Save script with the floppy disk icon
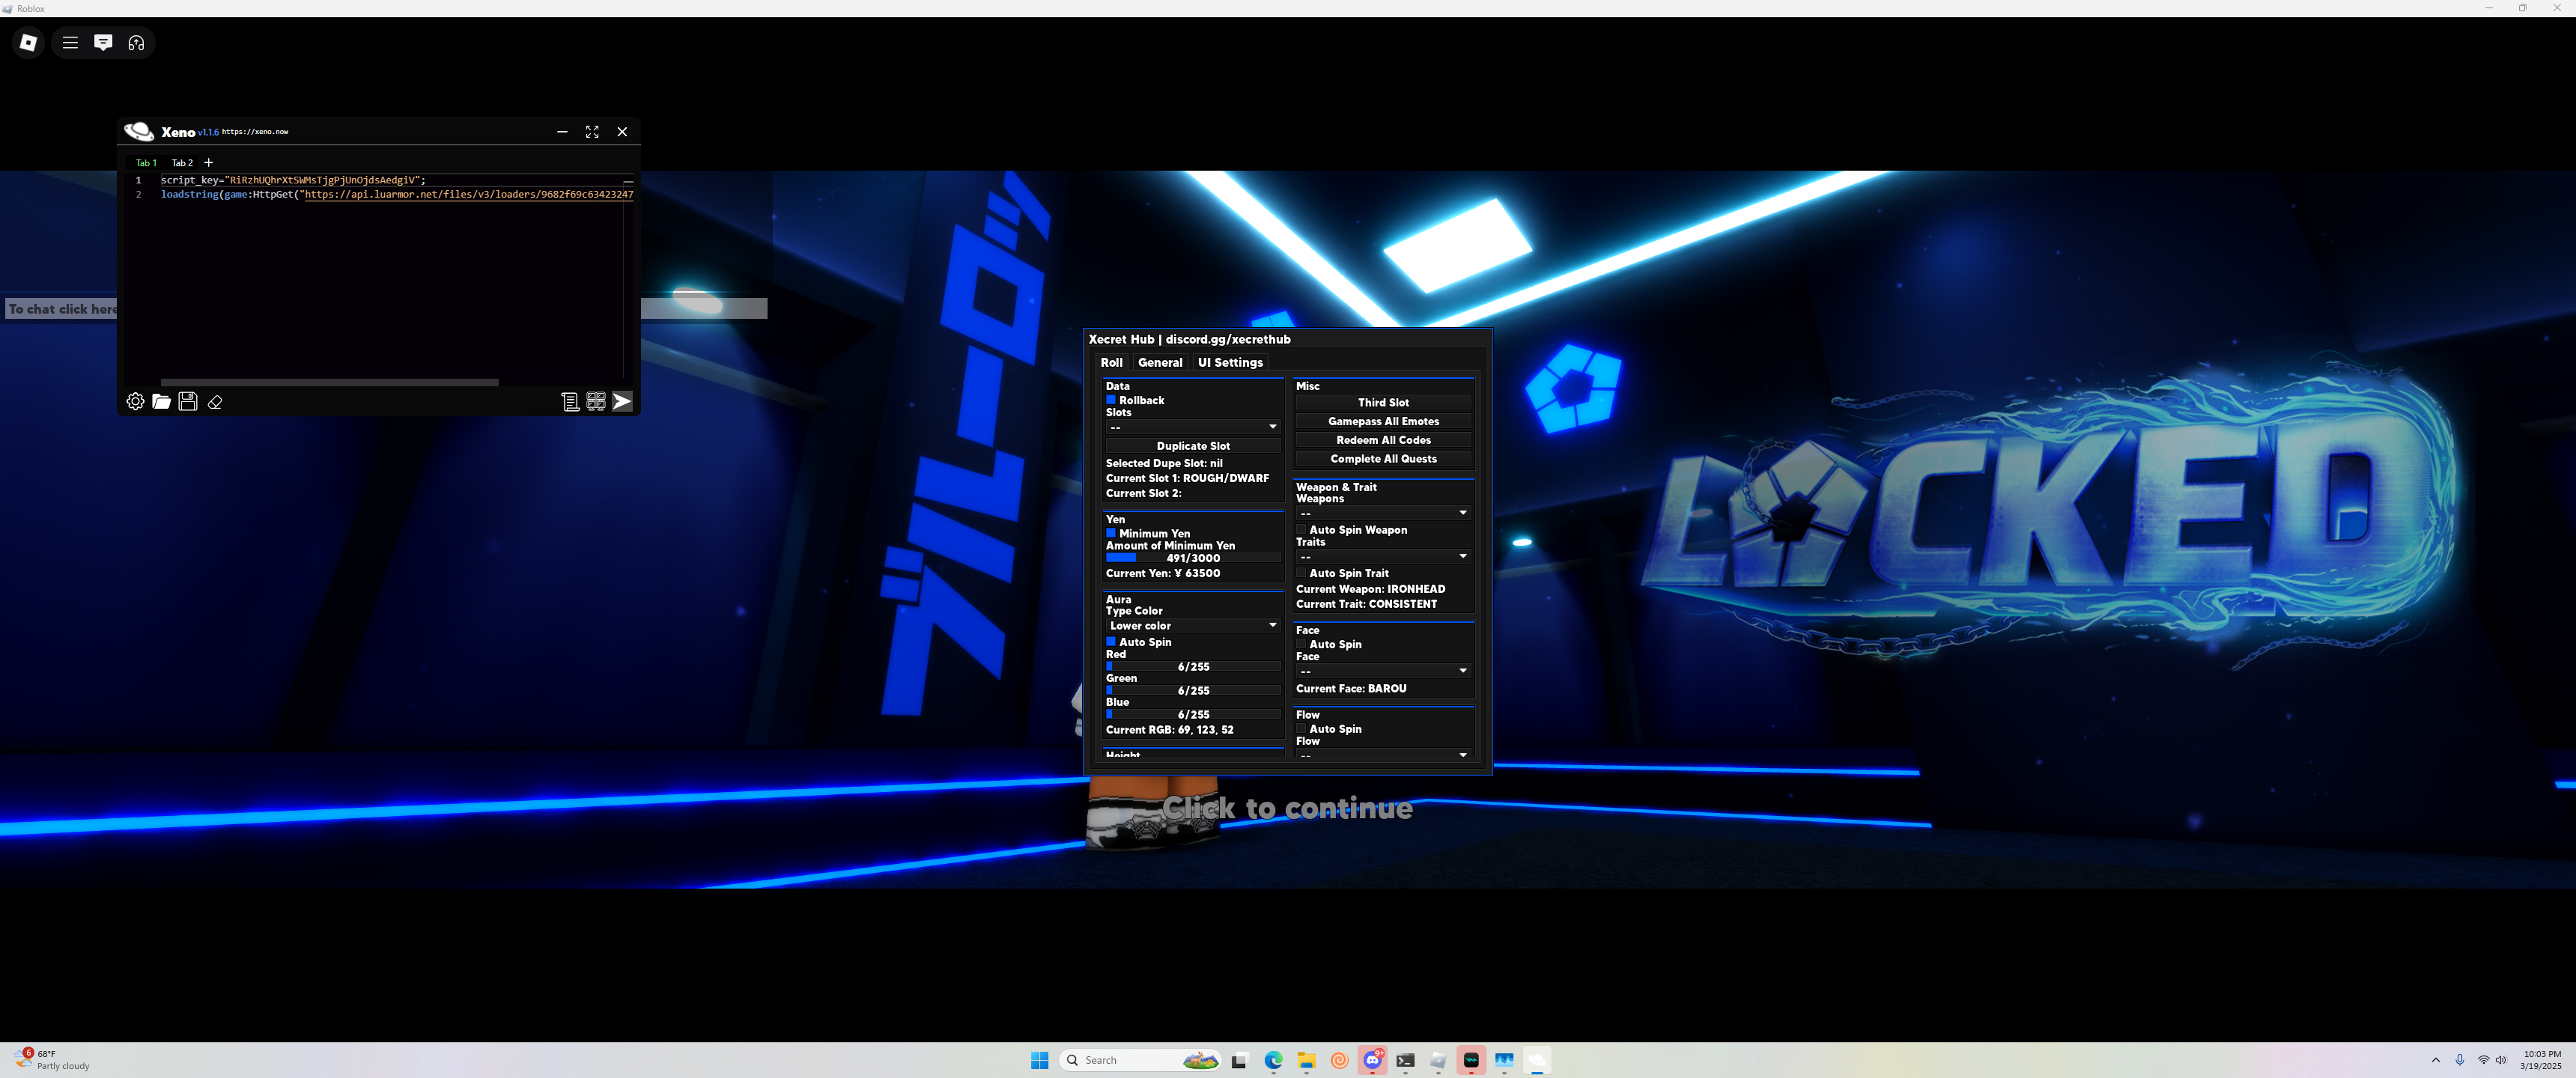The height and width of the screenshot is (1078, 2576). click(x=188, y=401)
